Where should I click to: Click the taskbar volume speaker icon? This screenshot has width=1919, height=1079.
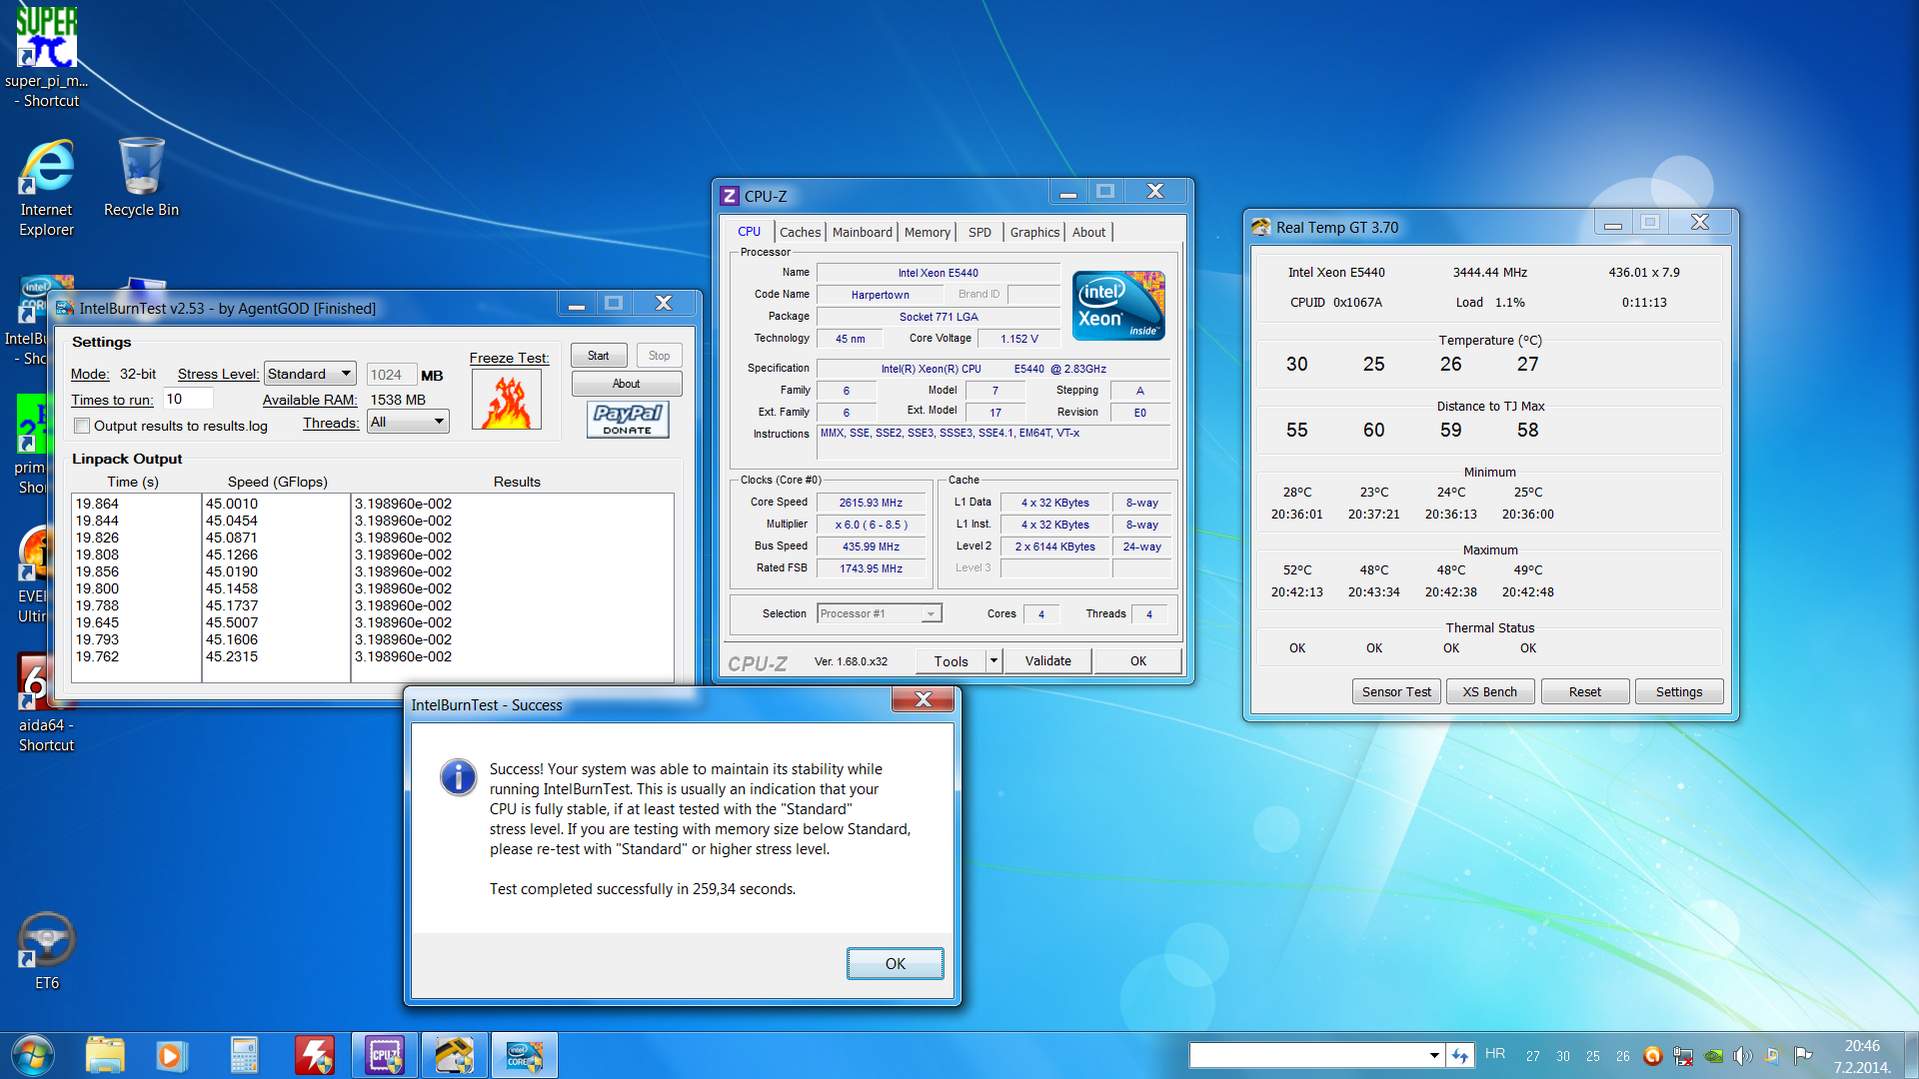tap(1742, 1056)
